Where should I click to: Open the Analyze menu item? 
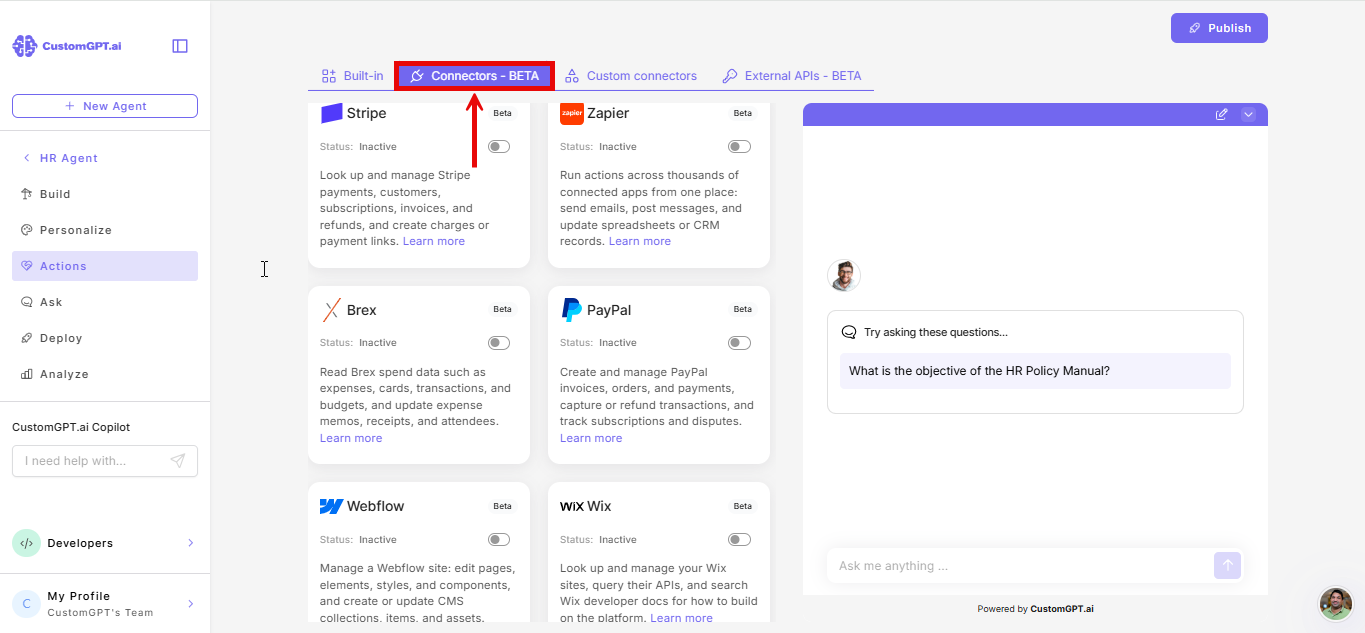pyautogui.click(x=105, y=374)
